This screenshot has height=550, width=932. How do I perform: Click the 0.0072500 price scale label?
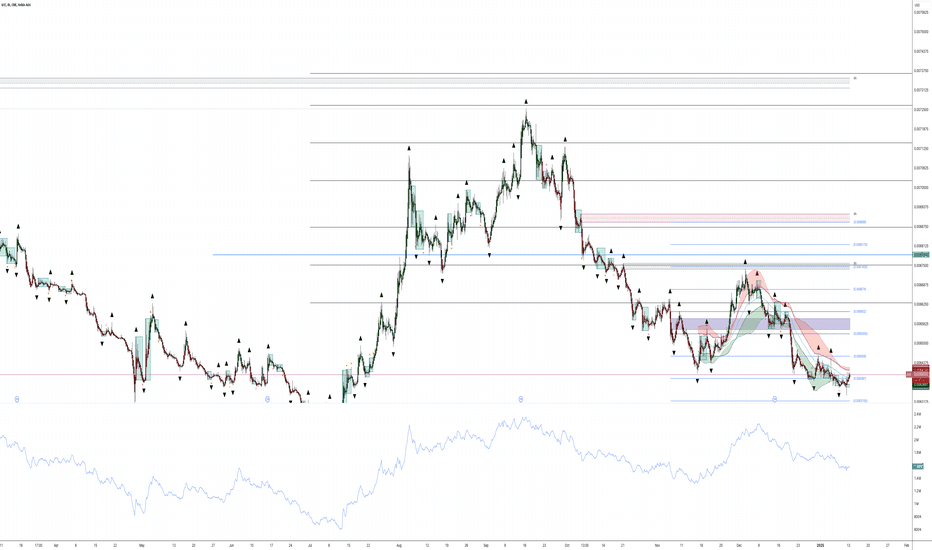(x=923, y=109)
